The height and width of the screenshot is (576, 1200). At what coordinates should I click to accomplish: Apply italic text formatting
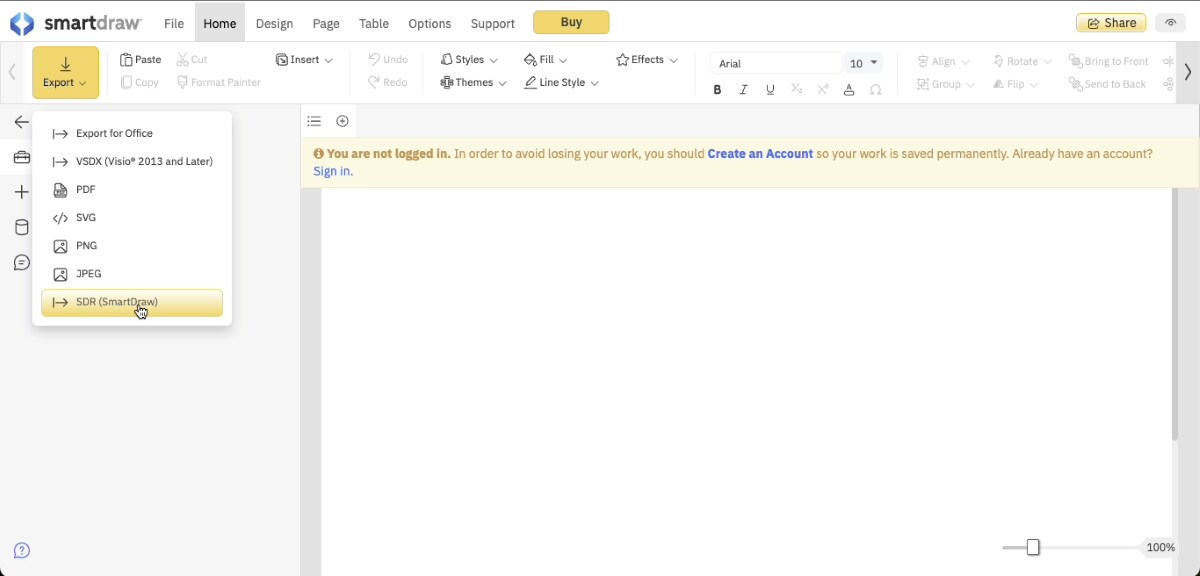coord(743,90)
